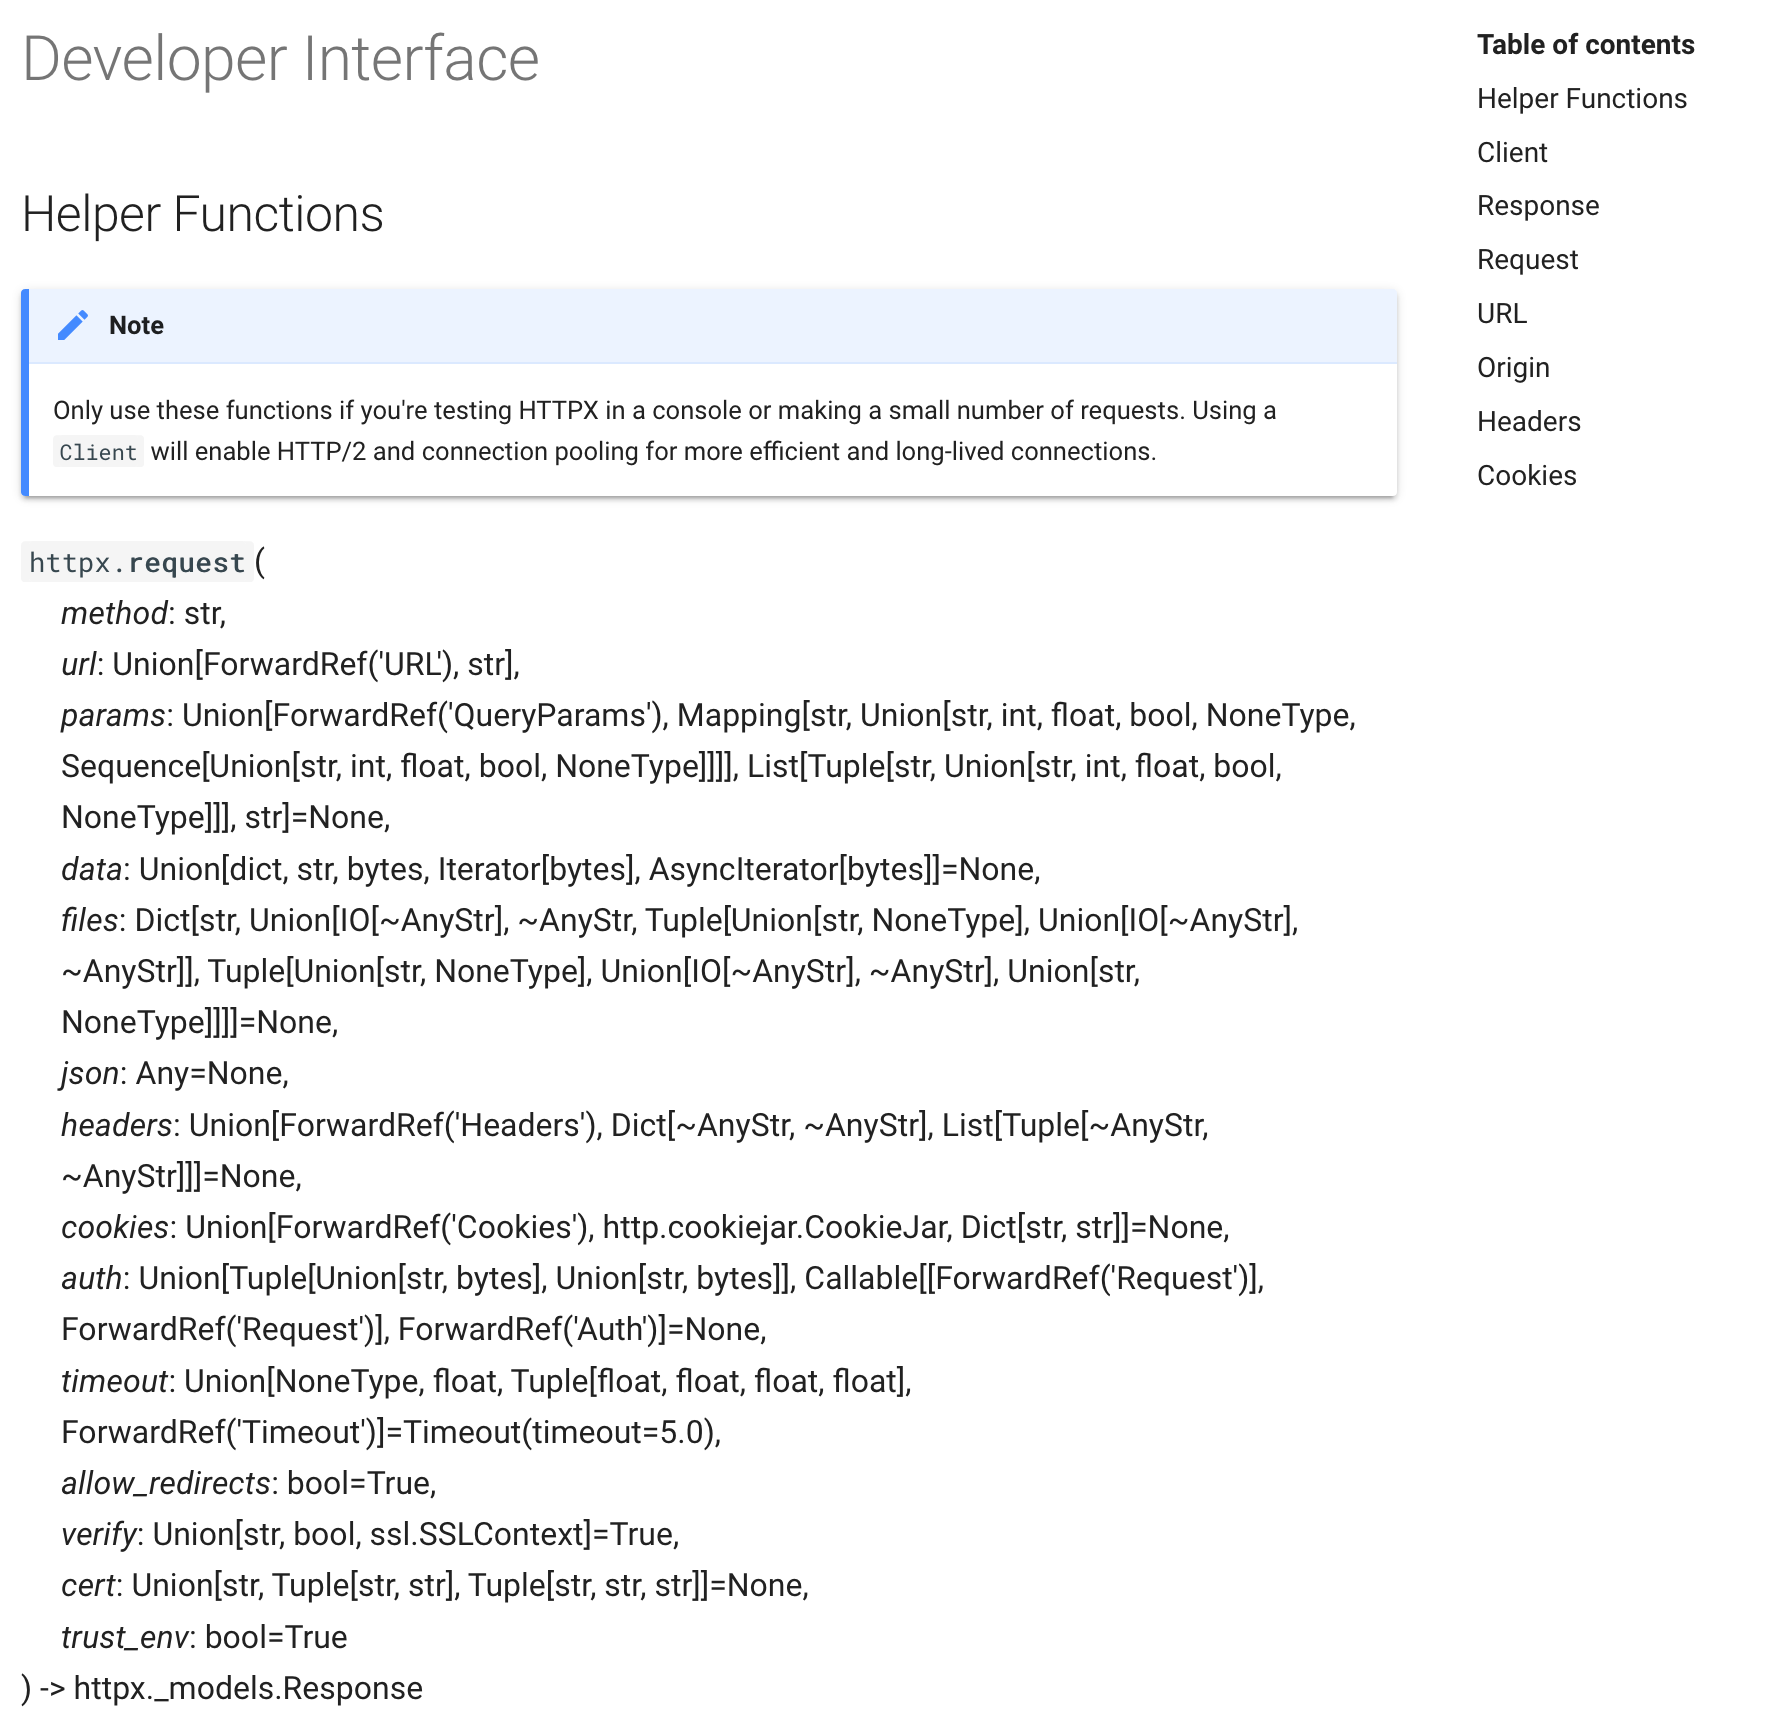This screenshot has width=1766, height=1728.
Task: Click the 'verify' parameter name
Action: pyautogui.click(x=99, y=1534)
